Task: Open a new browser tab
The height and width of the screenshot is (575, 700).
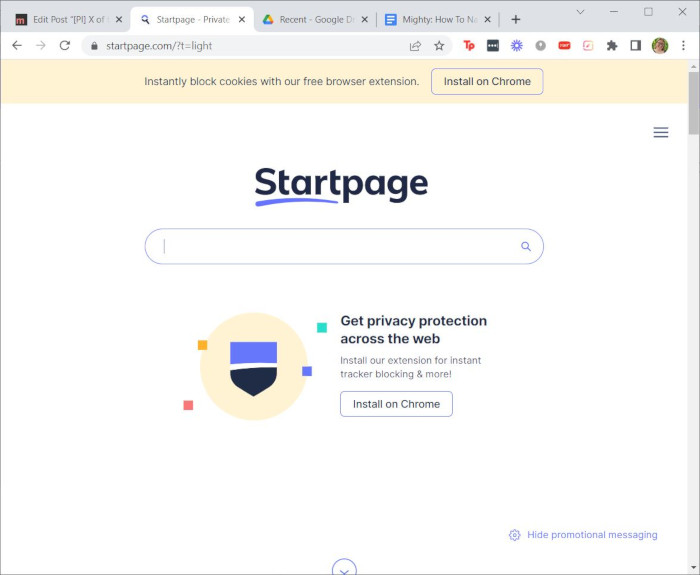Action: pos(516,19)
